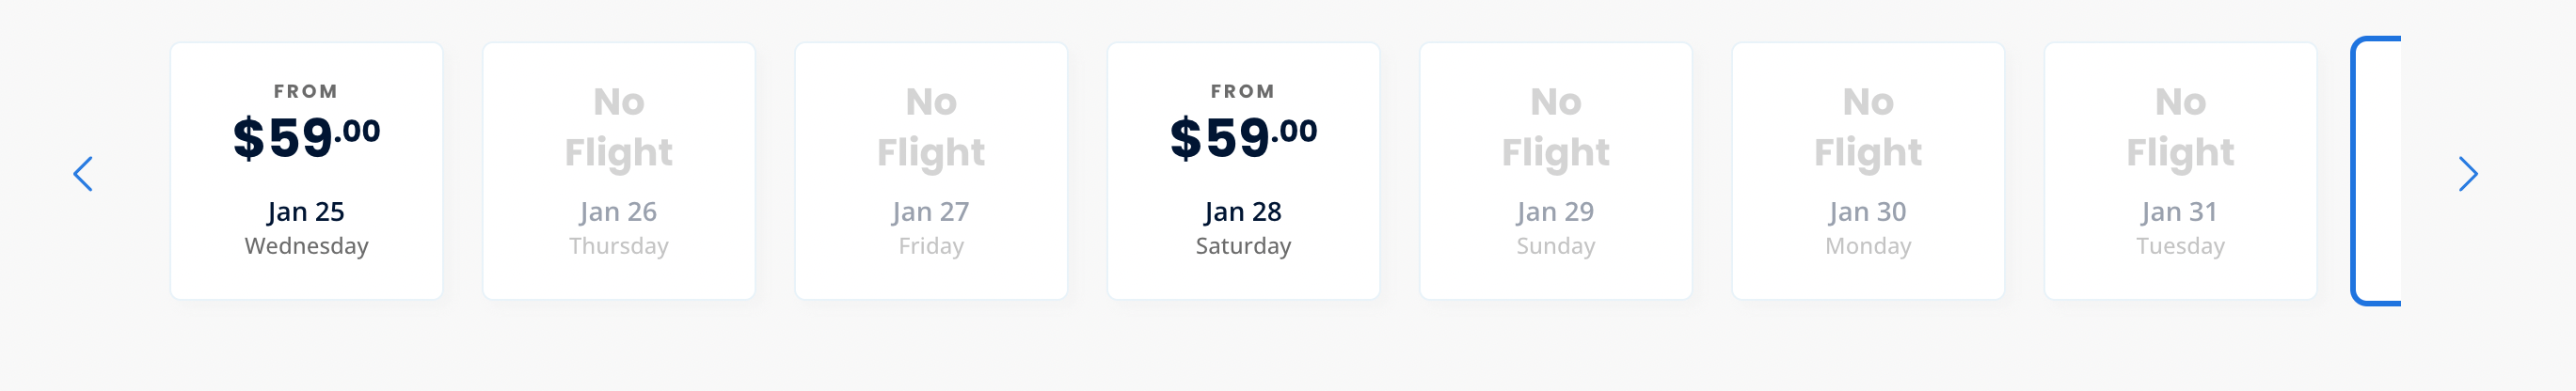Pick the Jan 29 Sunday card
The height and width of the screenshot is (391, 2576).
1555,171
